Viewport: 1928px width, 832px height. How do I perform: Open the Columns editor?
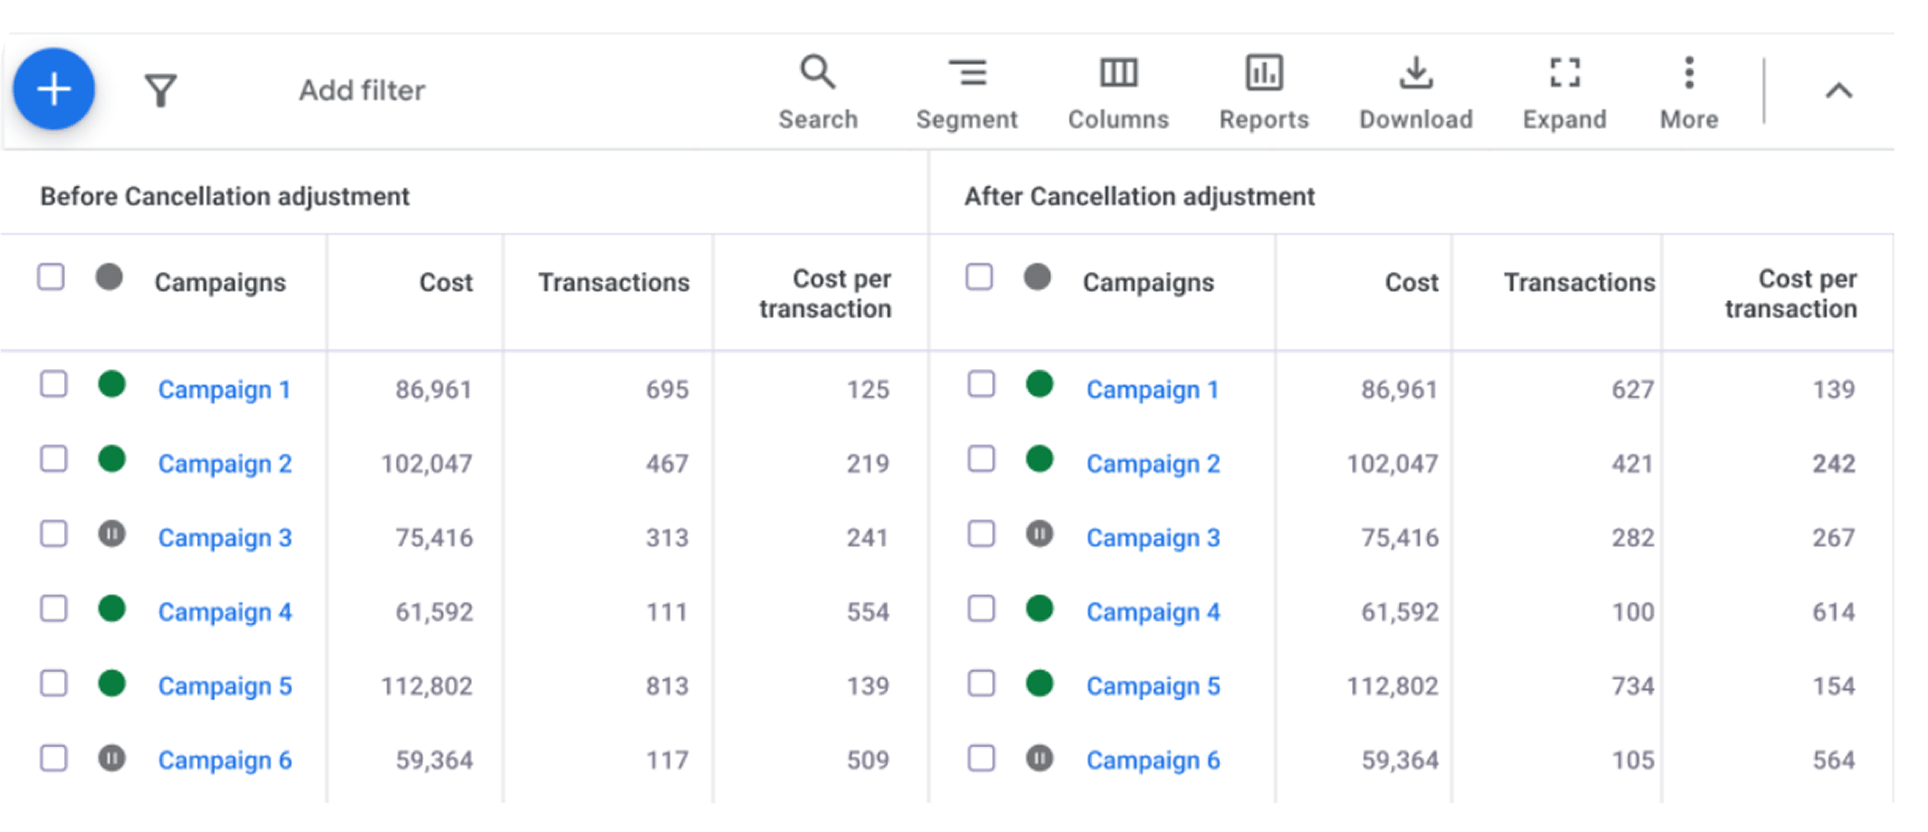(x=1117, y=91)
